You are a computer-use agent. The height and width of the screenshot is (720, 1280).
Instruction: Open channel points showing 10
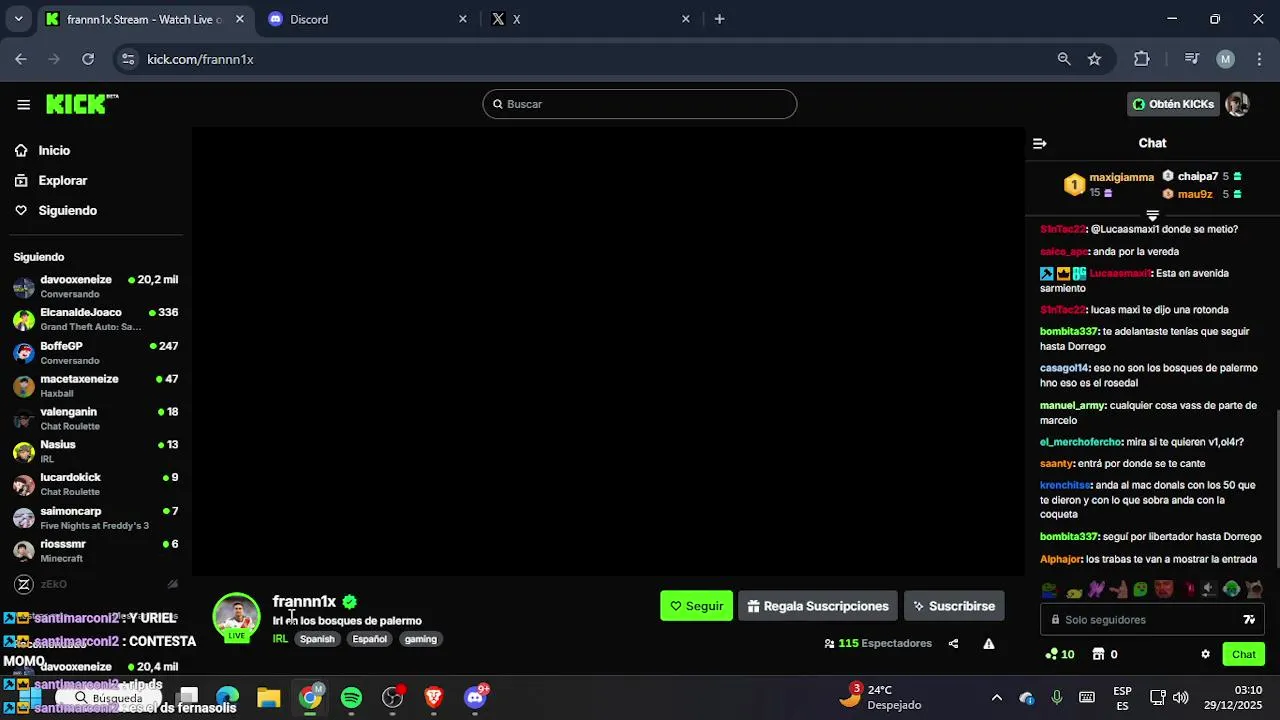(x=1059, y=654)
